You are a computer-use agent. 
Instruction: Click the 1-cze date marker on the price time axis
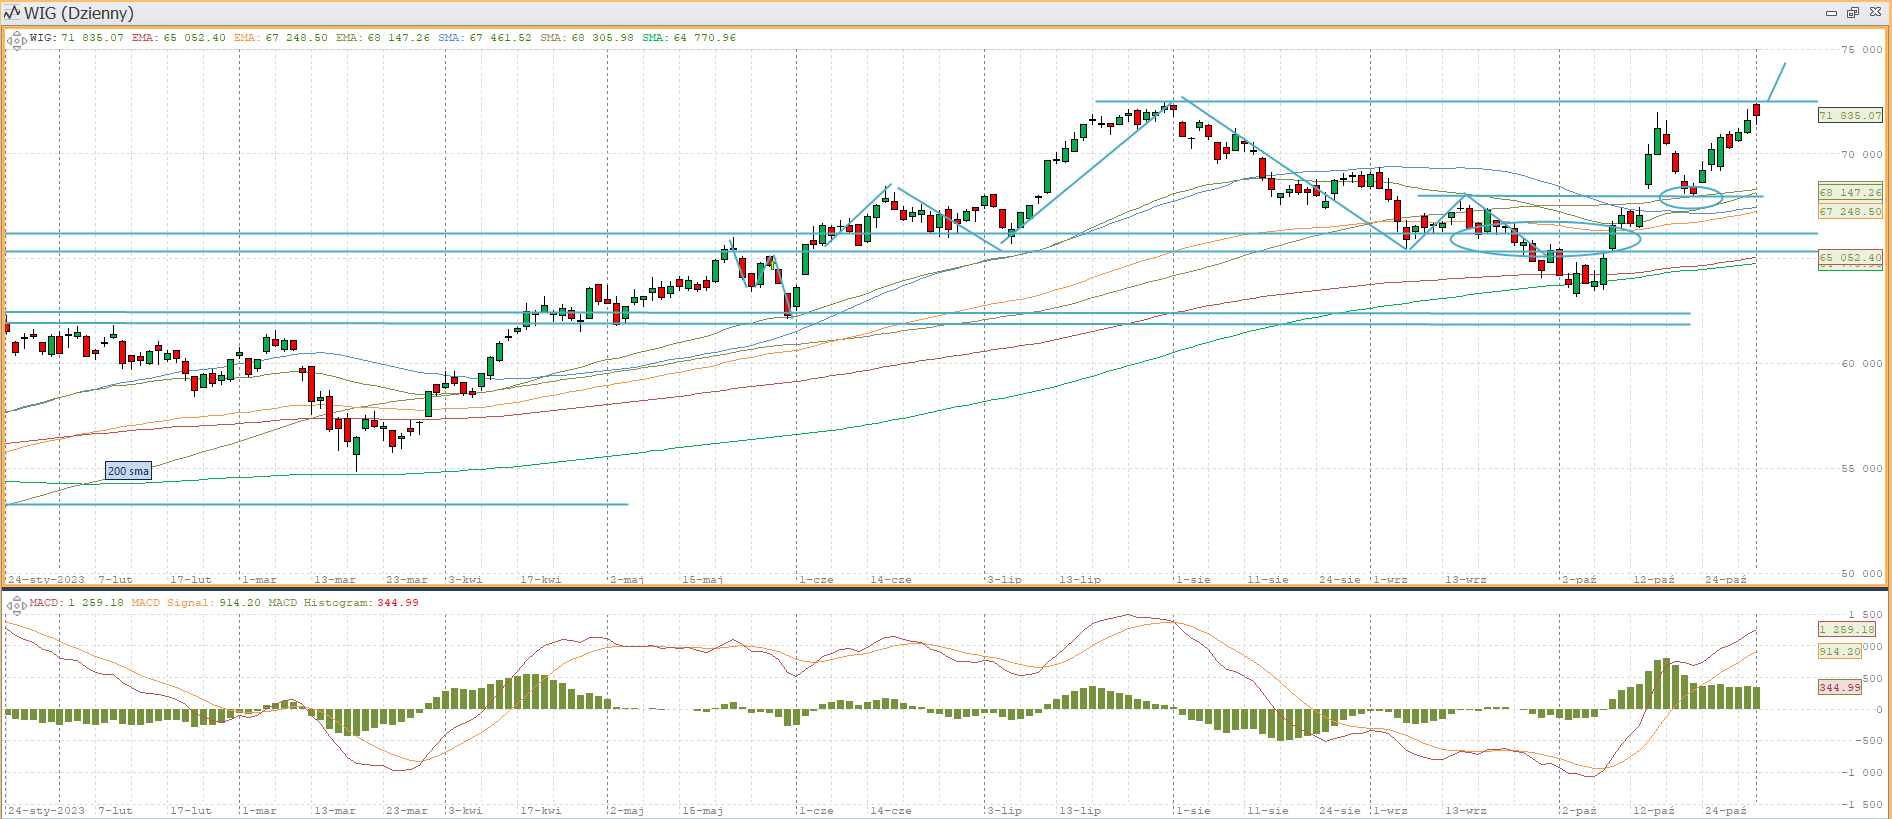[816, 580]
